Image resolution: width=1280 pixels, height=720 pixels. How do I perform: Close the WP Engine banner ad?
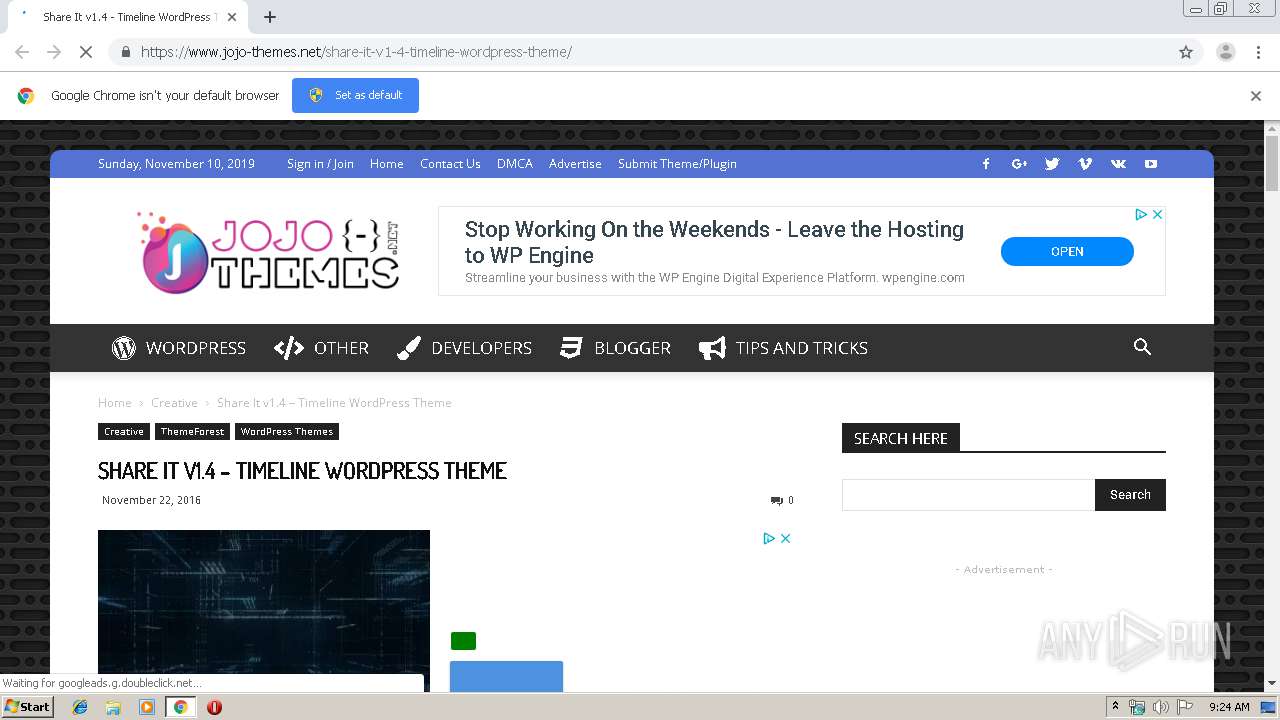pyautogui.click(x=1158, y=214)
